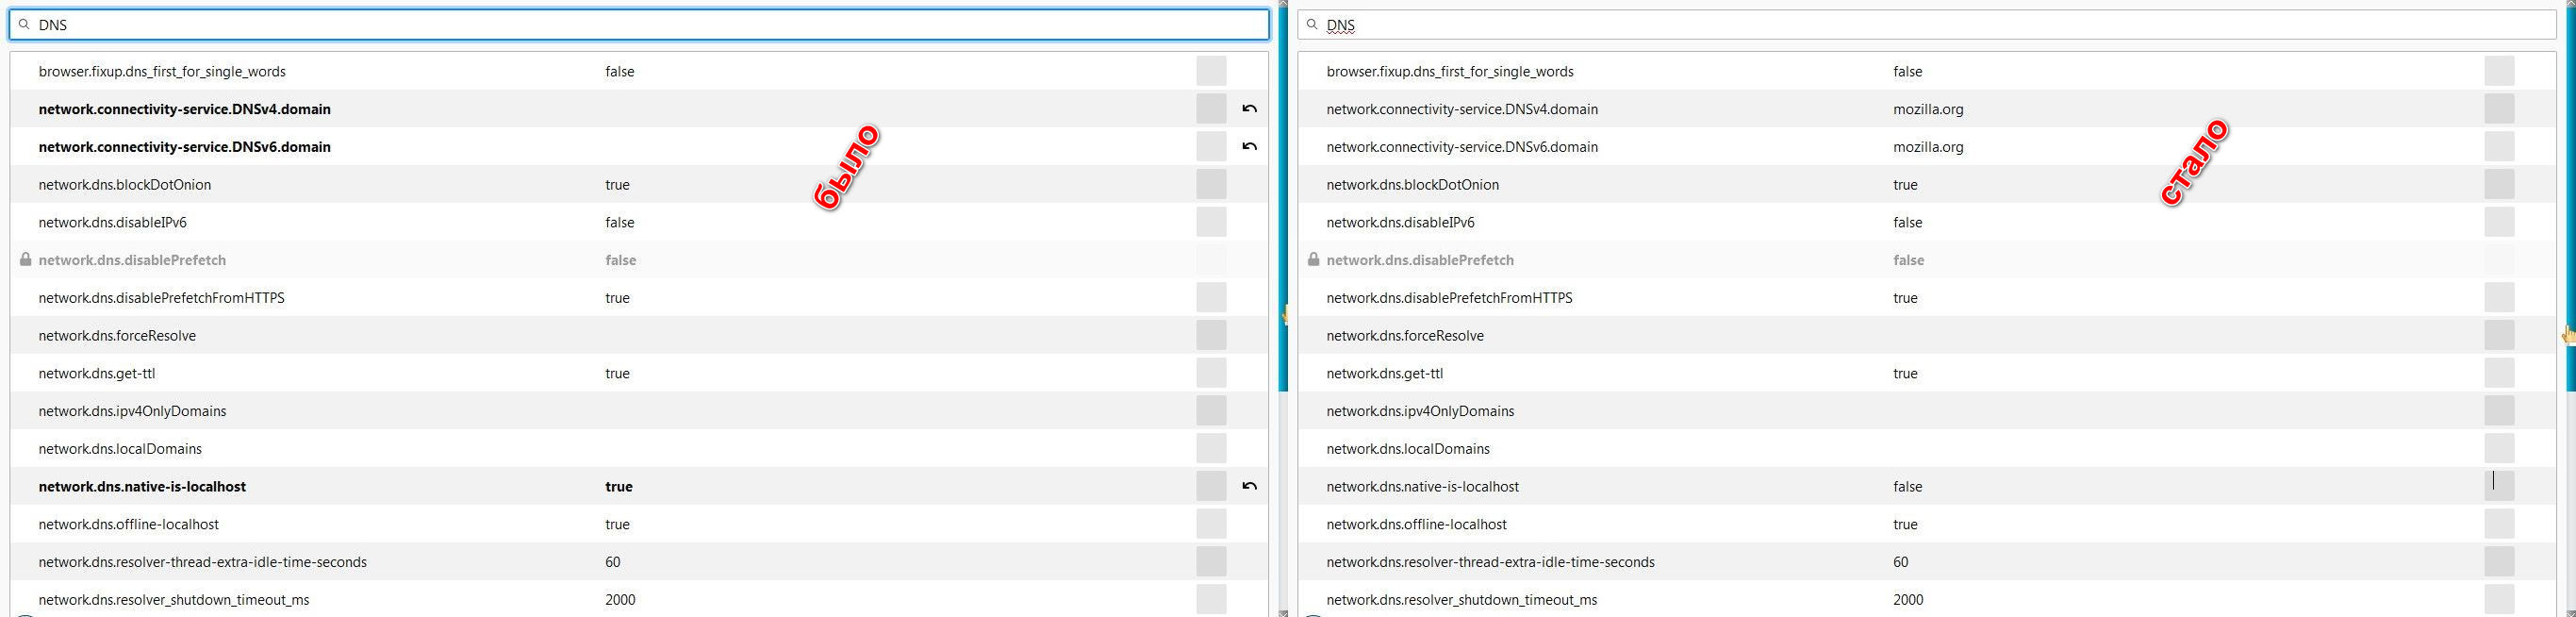Toggle network.dns.get-ttl in left panel

click(1211, 373)
